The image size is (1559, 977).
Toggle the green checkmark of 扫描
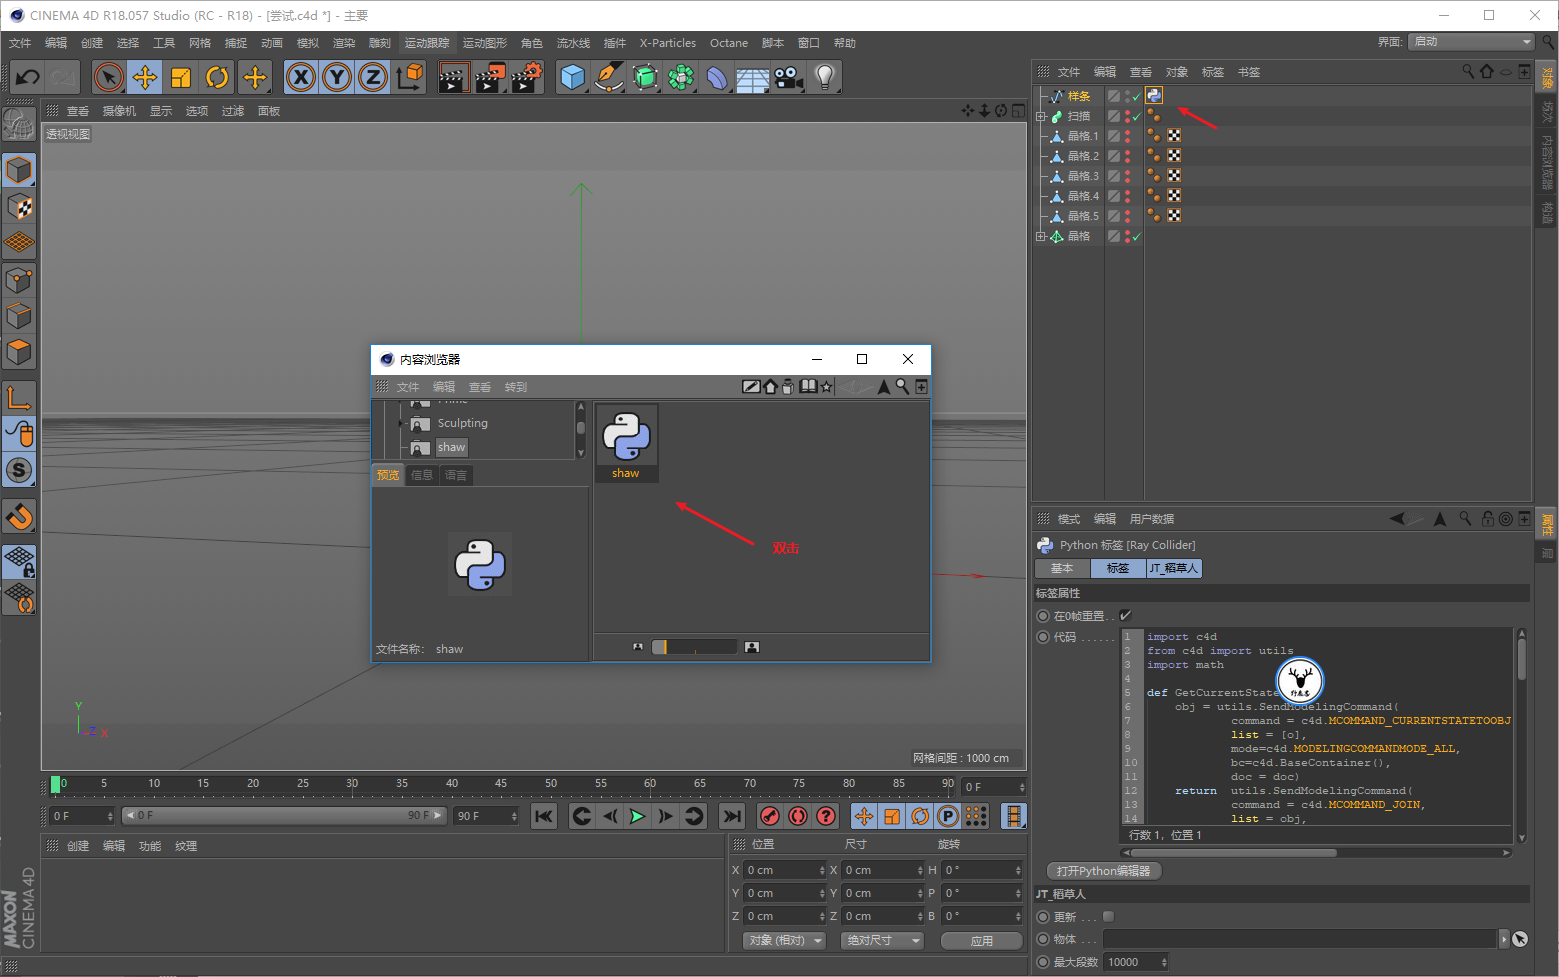pos(1137,116)
